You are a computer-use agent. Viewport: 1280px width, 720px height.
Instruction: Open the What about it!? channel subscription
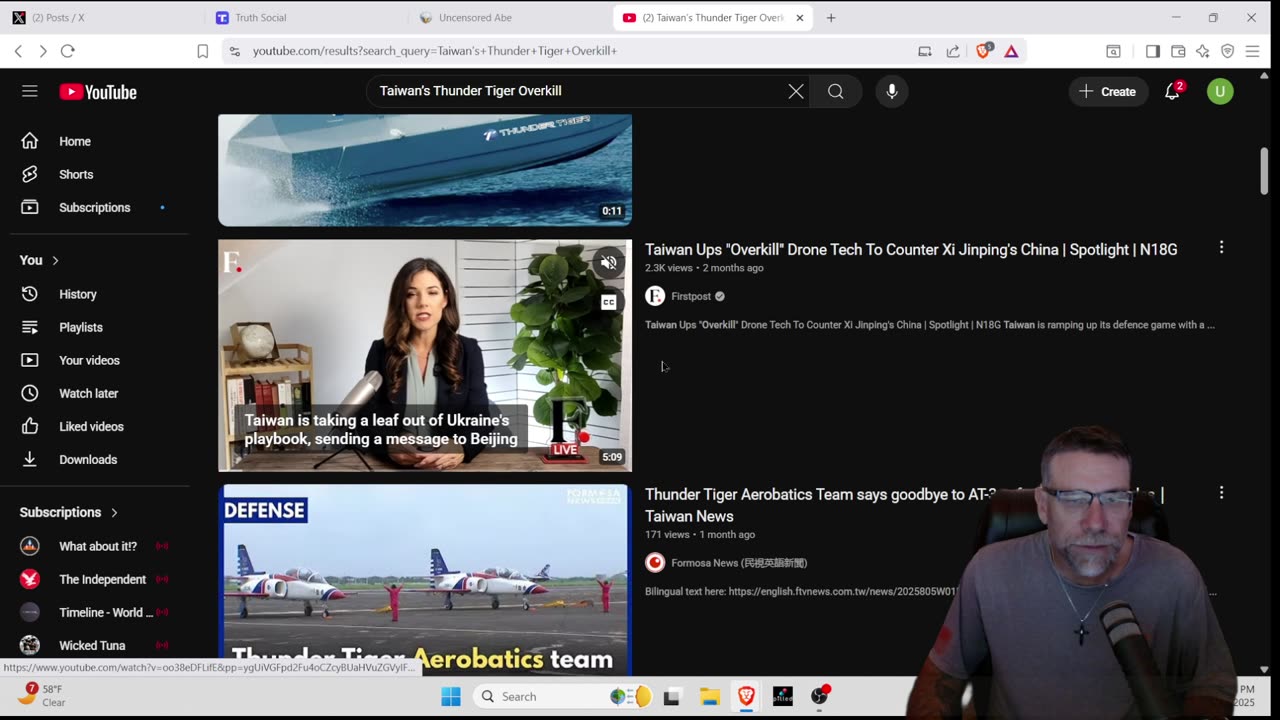point(99,546)
